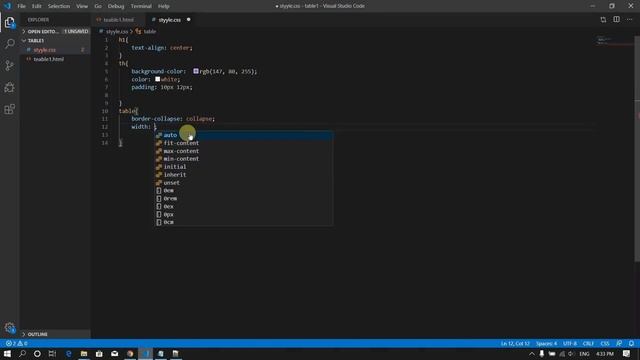
Task: Click the feedback icon in status bar
Action: click(x=619, y=344)
